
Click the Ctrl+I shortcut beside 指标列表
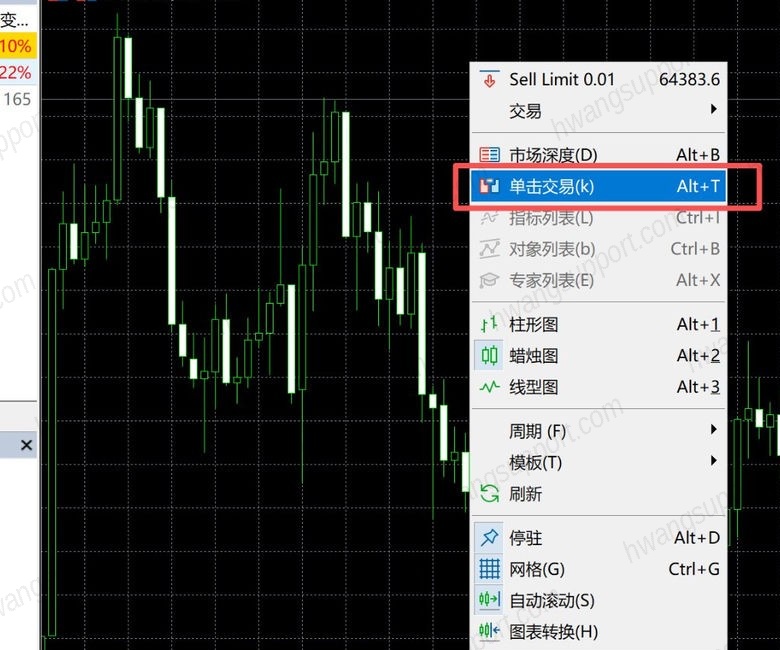pos(698,217)
